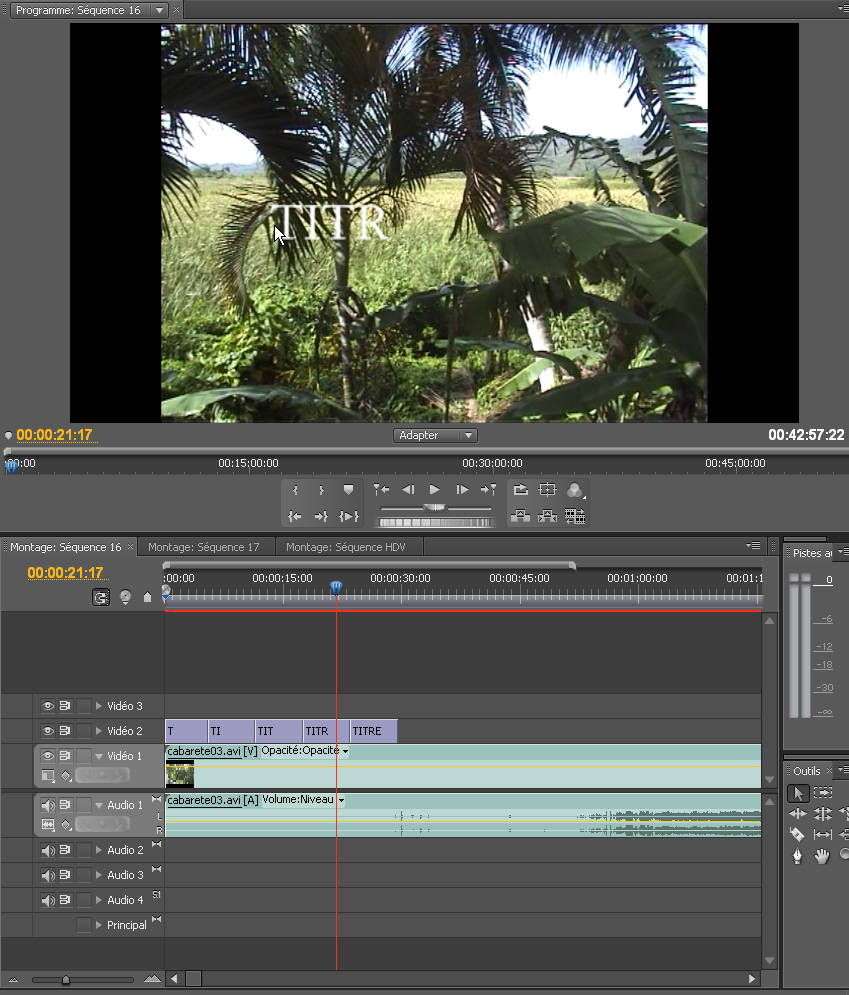Image resolution: width=849 pixels, height=995 pixels.
Task: Select the TITRE clip on Vidéo 2
Action: point(373,731)
